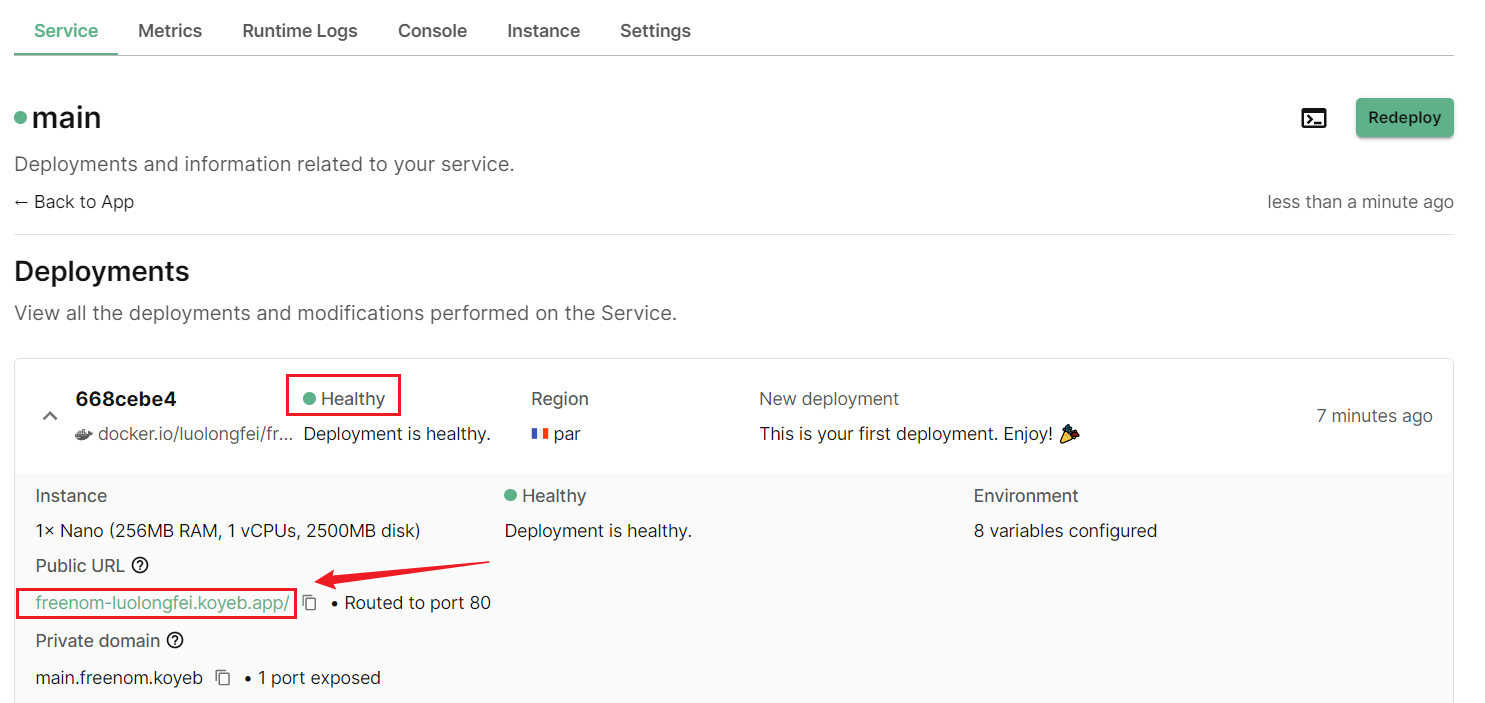Click the France flag region icon
This screenshot has width=1485, height=703.
point(540,434)
